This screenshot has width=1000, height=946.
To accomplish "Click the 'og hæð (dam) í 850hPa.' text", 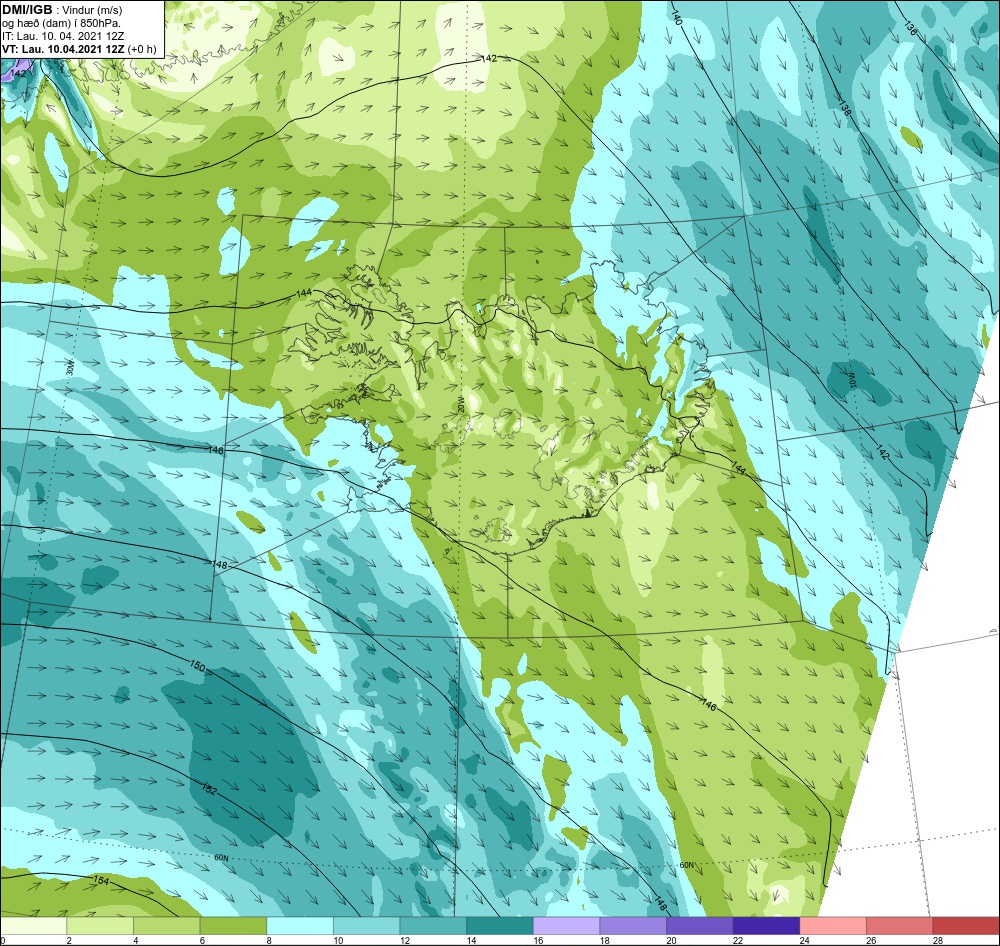I will pyautogui.click(x=61, y=23).
